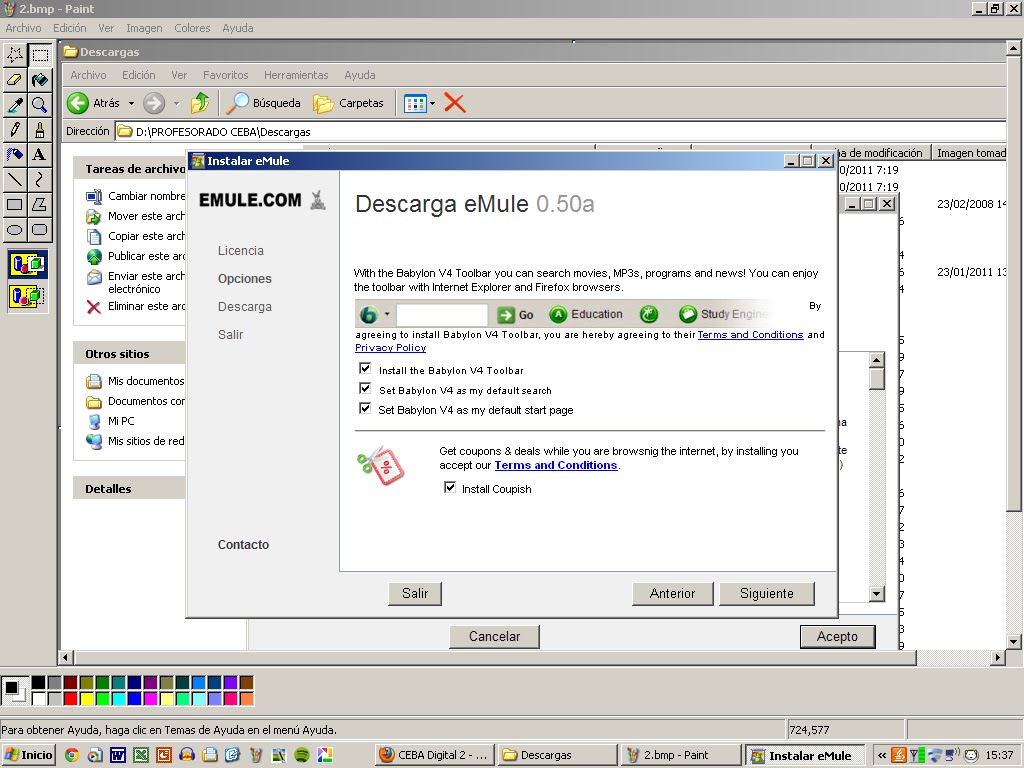Open the Babylon Privacy Policy link
This screenshot has width=1024, height=768.
click(391, 348)
